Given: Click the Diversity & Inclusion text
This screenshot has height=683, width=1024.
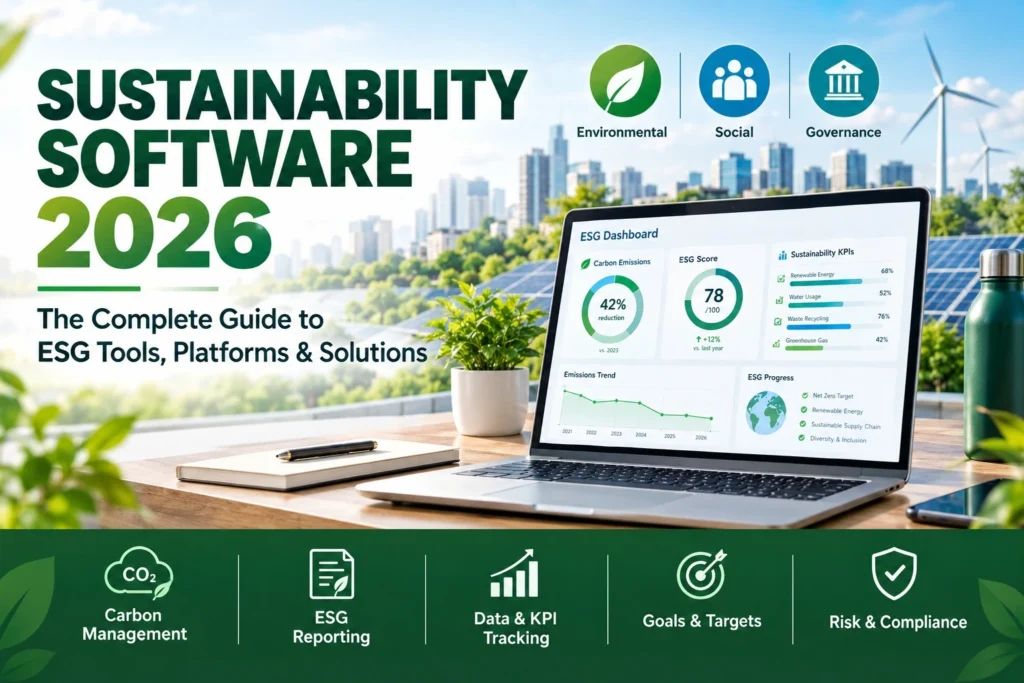Looking at the screenshot, I should coord(838,439).
